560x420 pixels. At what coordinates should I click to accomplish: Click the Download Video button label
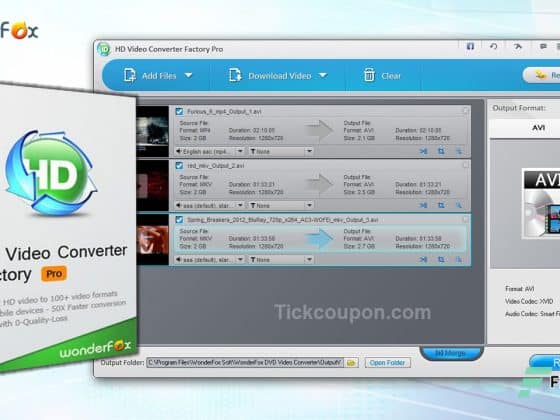point(280,76)
